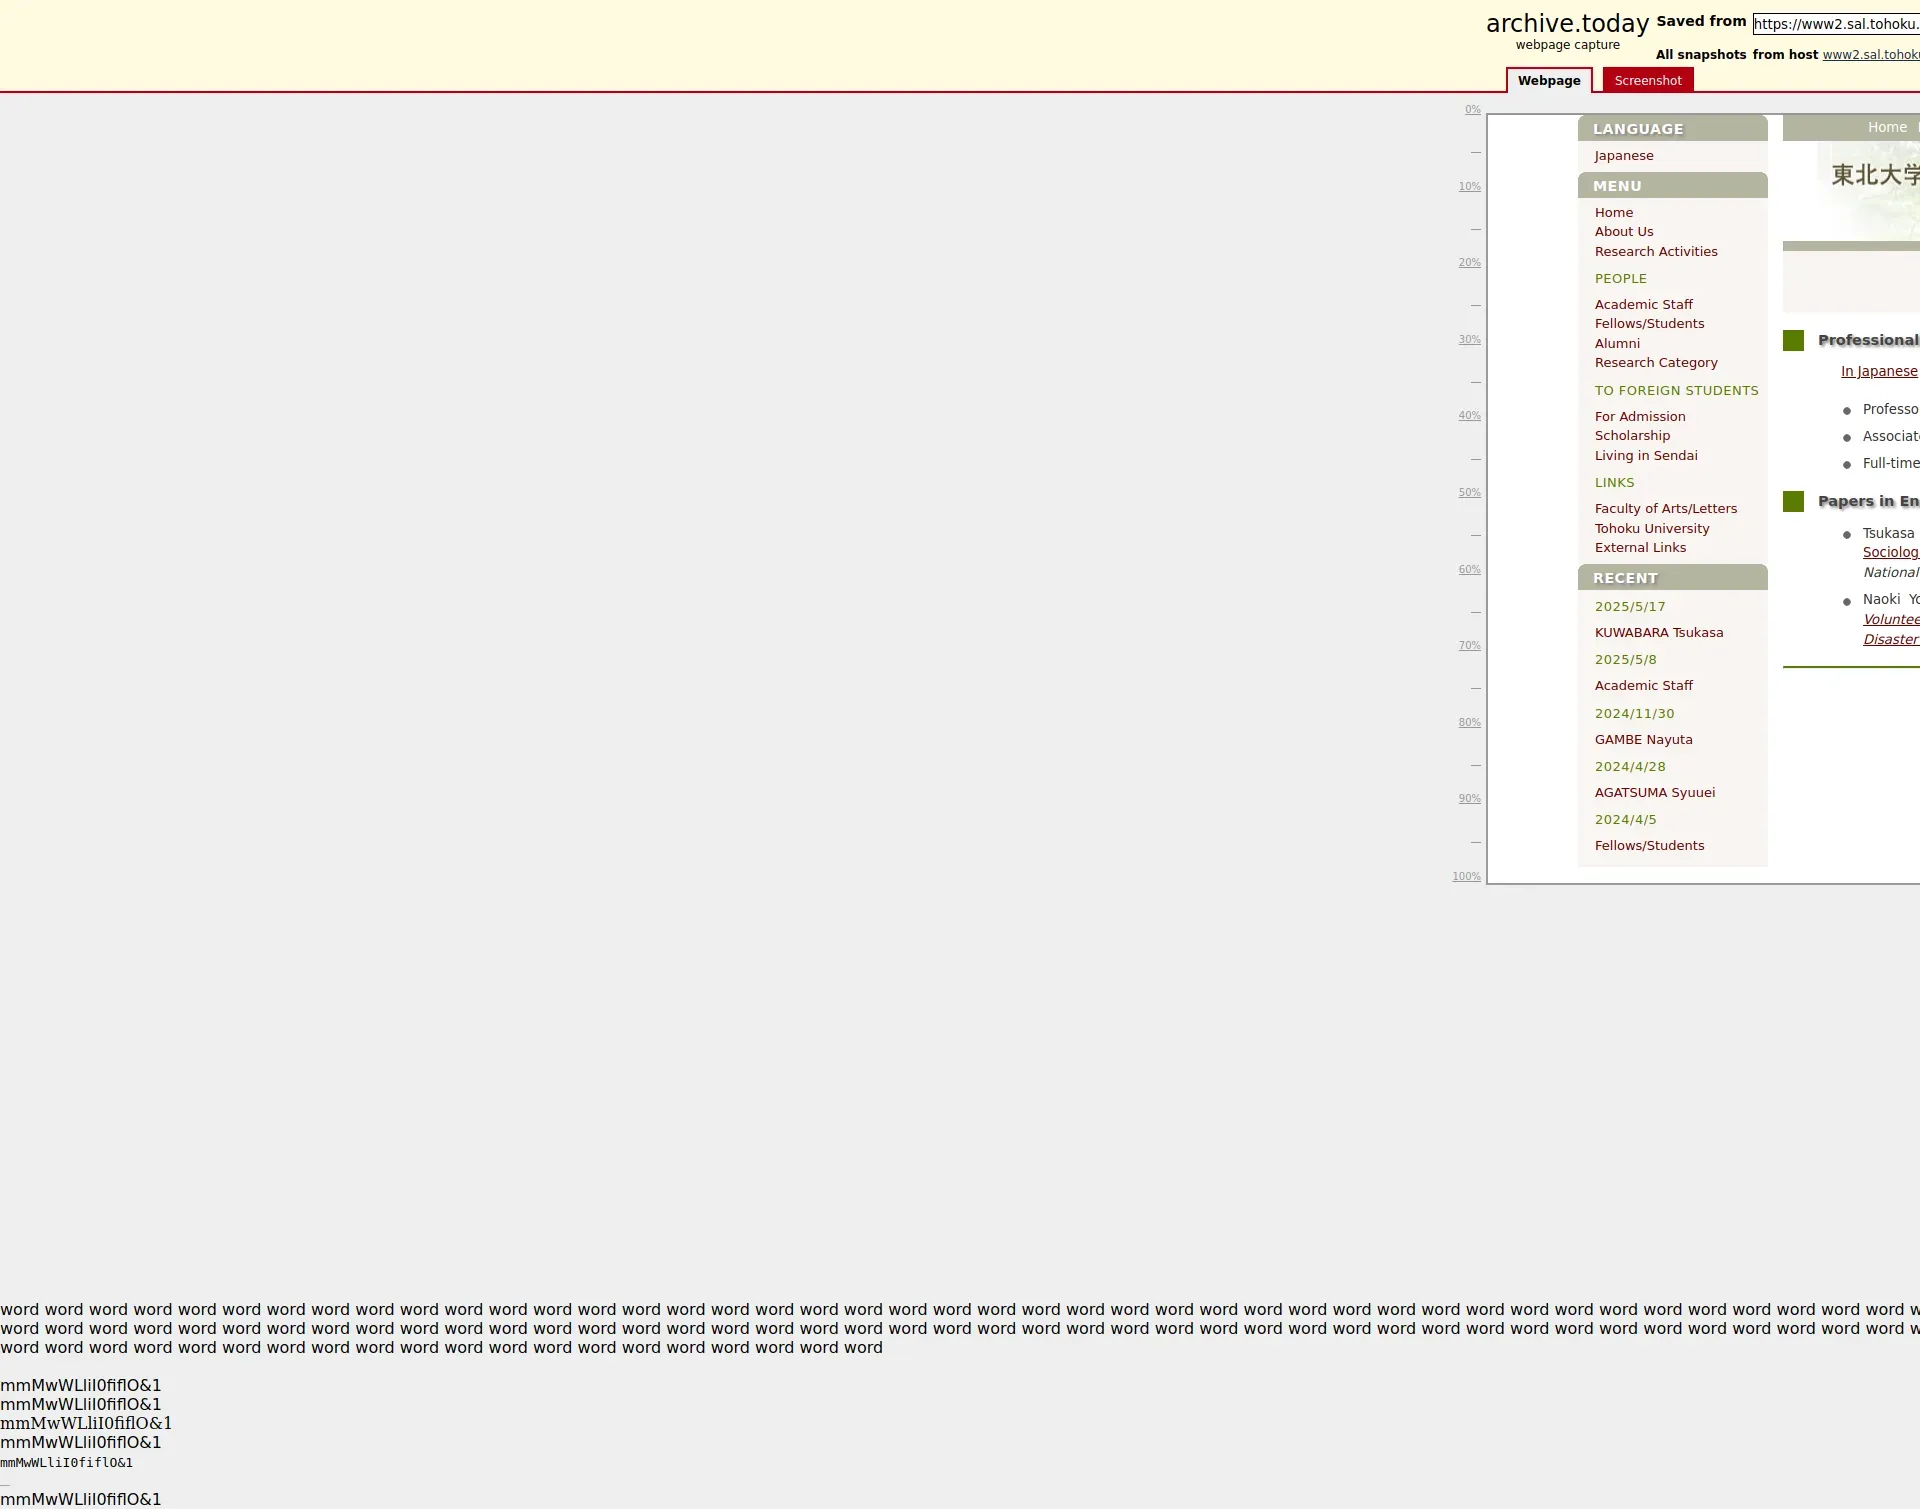This screenshot has width=1920, height=1509.
Task: Open Living in Sendai link
Action: tap(1645, 456)
